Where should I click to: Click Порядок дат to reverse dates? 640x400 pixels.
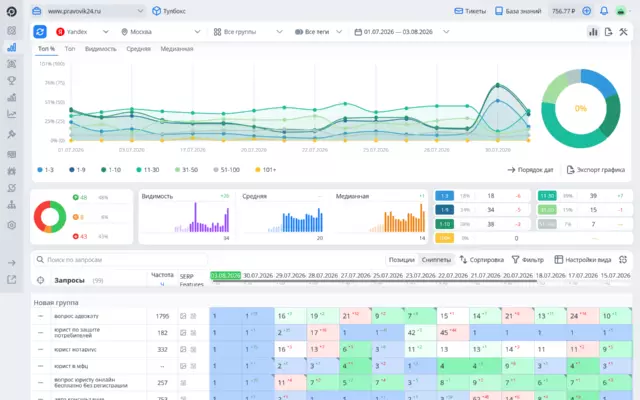pyautogui.click(x=530, y=170)
